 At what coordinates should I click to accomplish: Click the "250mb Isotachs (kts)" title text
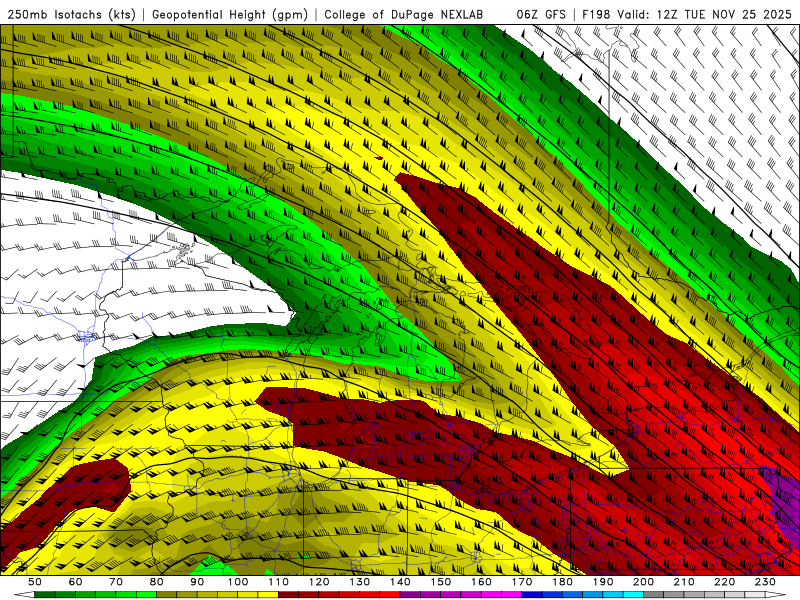71,14
